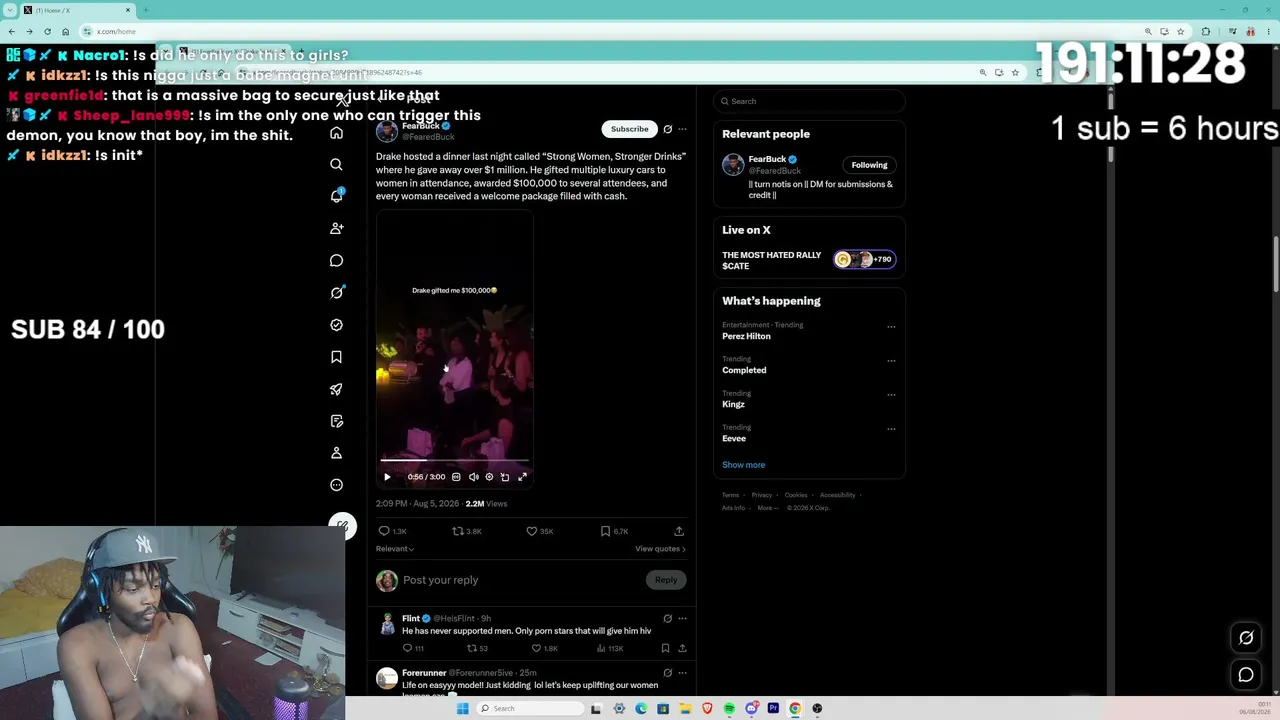Open more menu on Flint's reply
Viewport: 1280px width, 720px height.
pyautogui.click(x=682, y=618)
